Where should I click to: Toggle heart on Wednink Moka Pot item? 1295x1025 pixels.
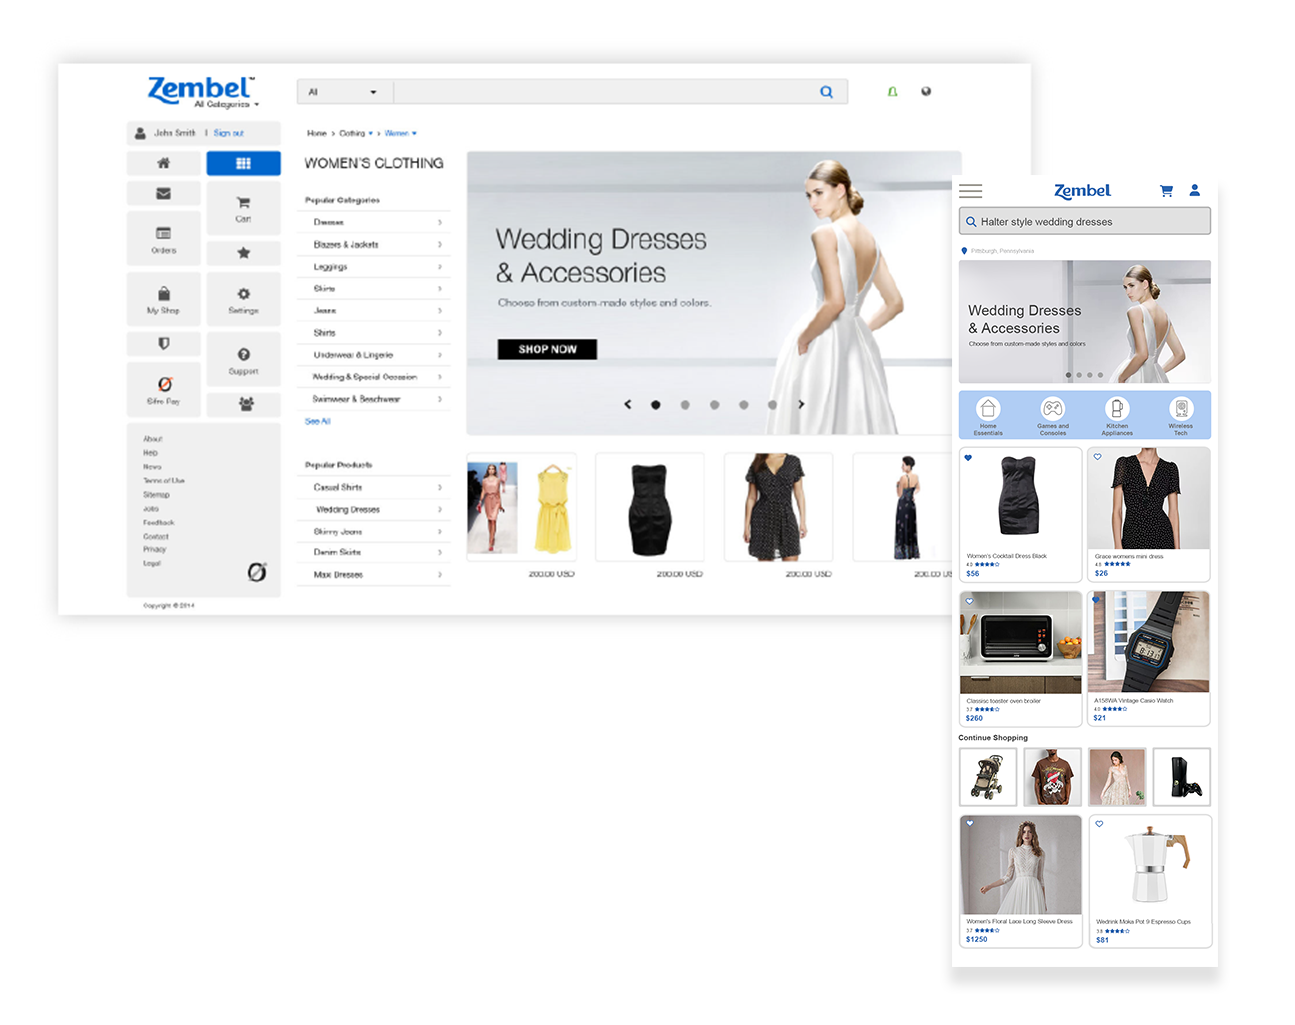click(1099, 824)
